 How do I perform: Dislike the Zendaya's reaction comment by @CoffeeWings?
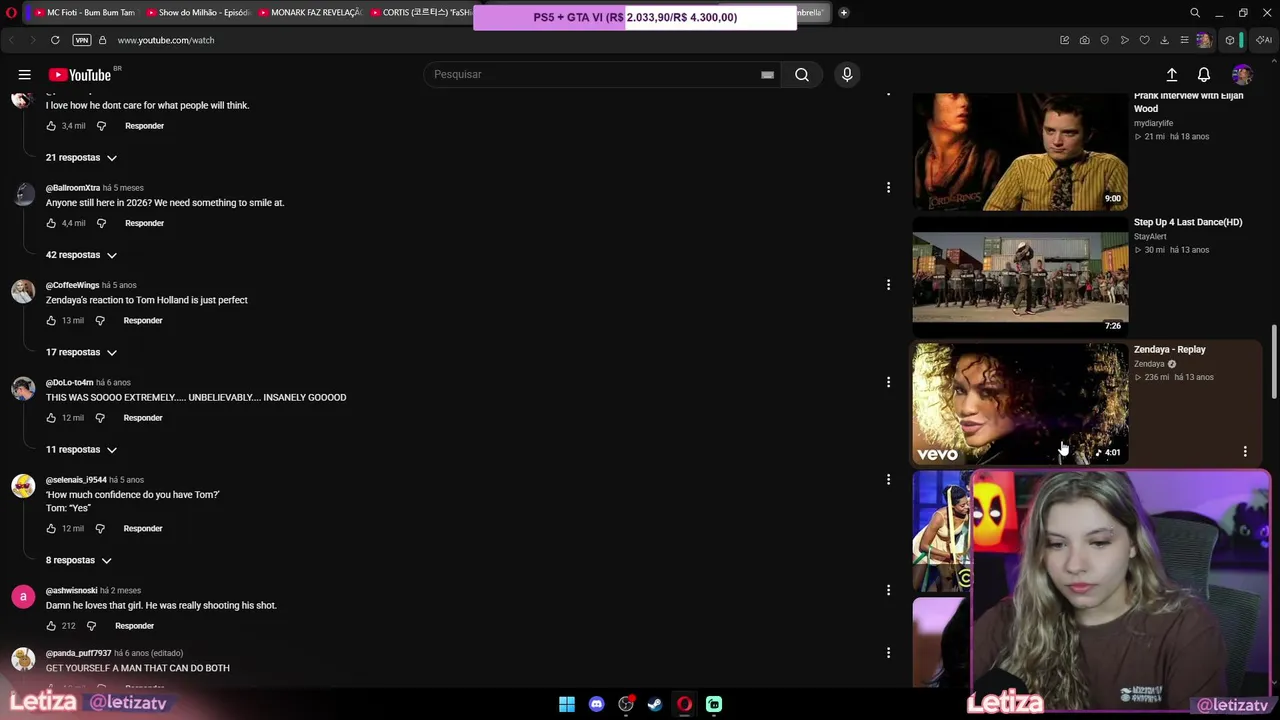[x=100, y=321]
